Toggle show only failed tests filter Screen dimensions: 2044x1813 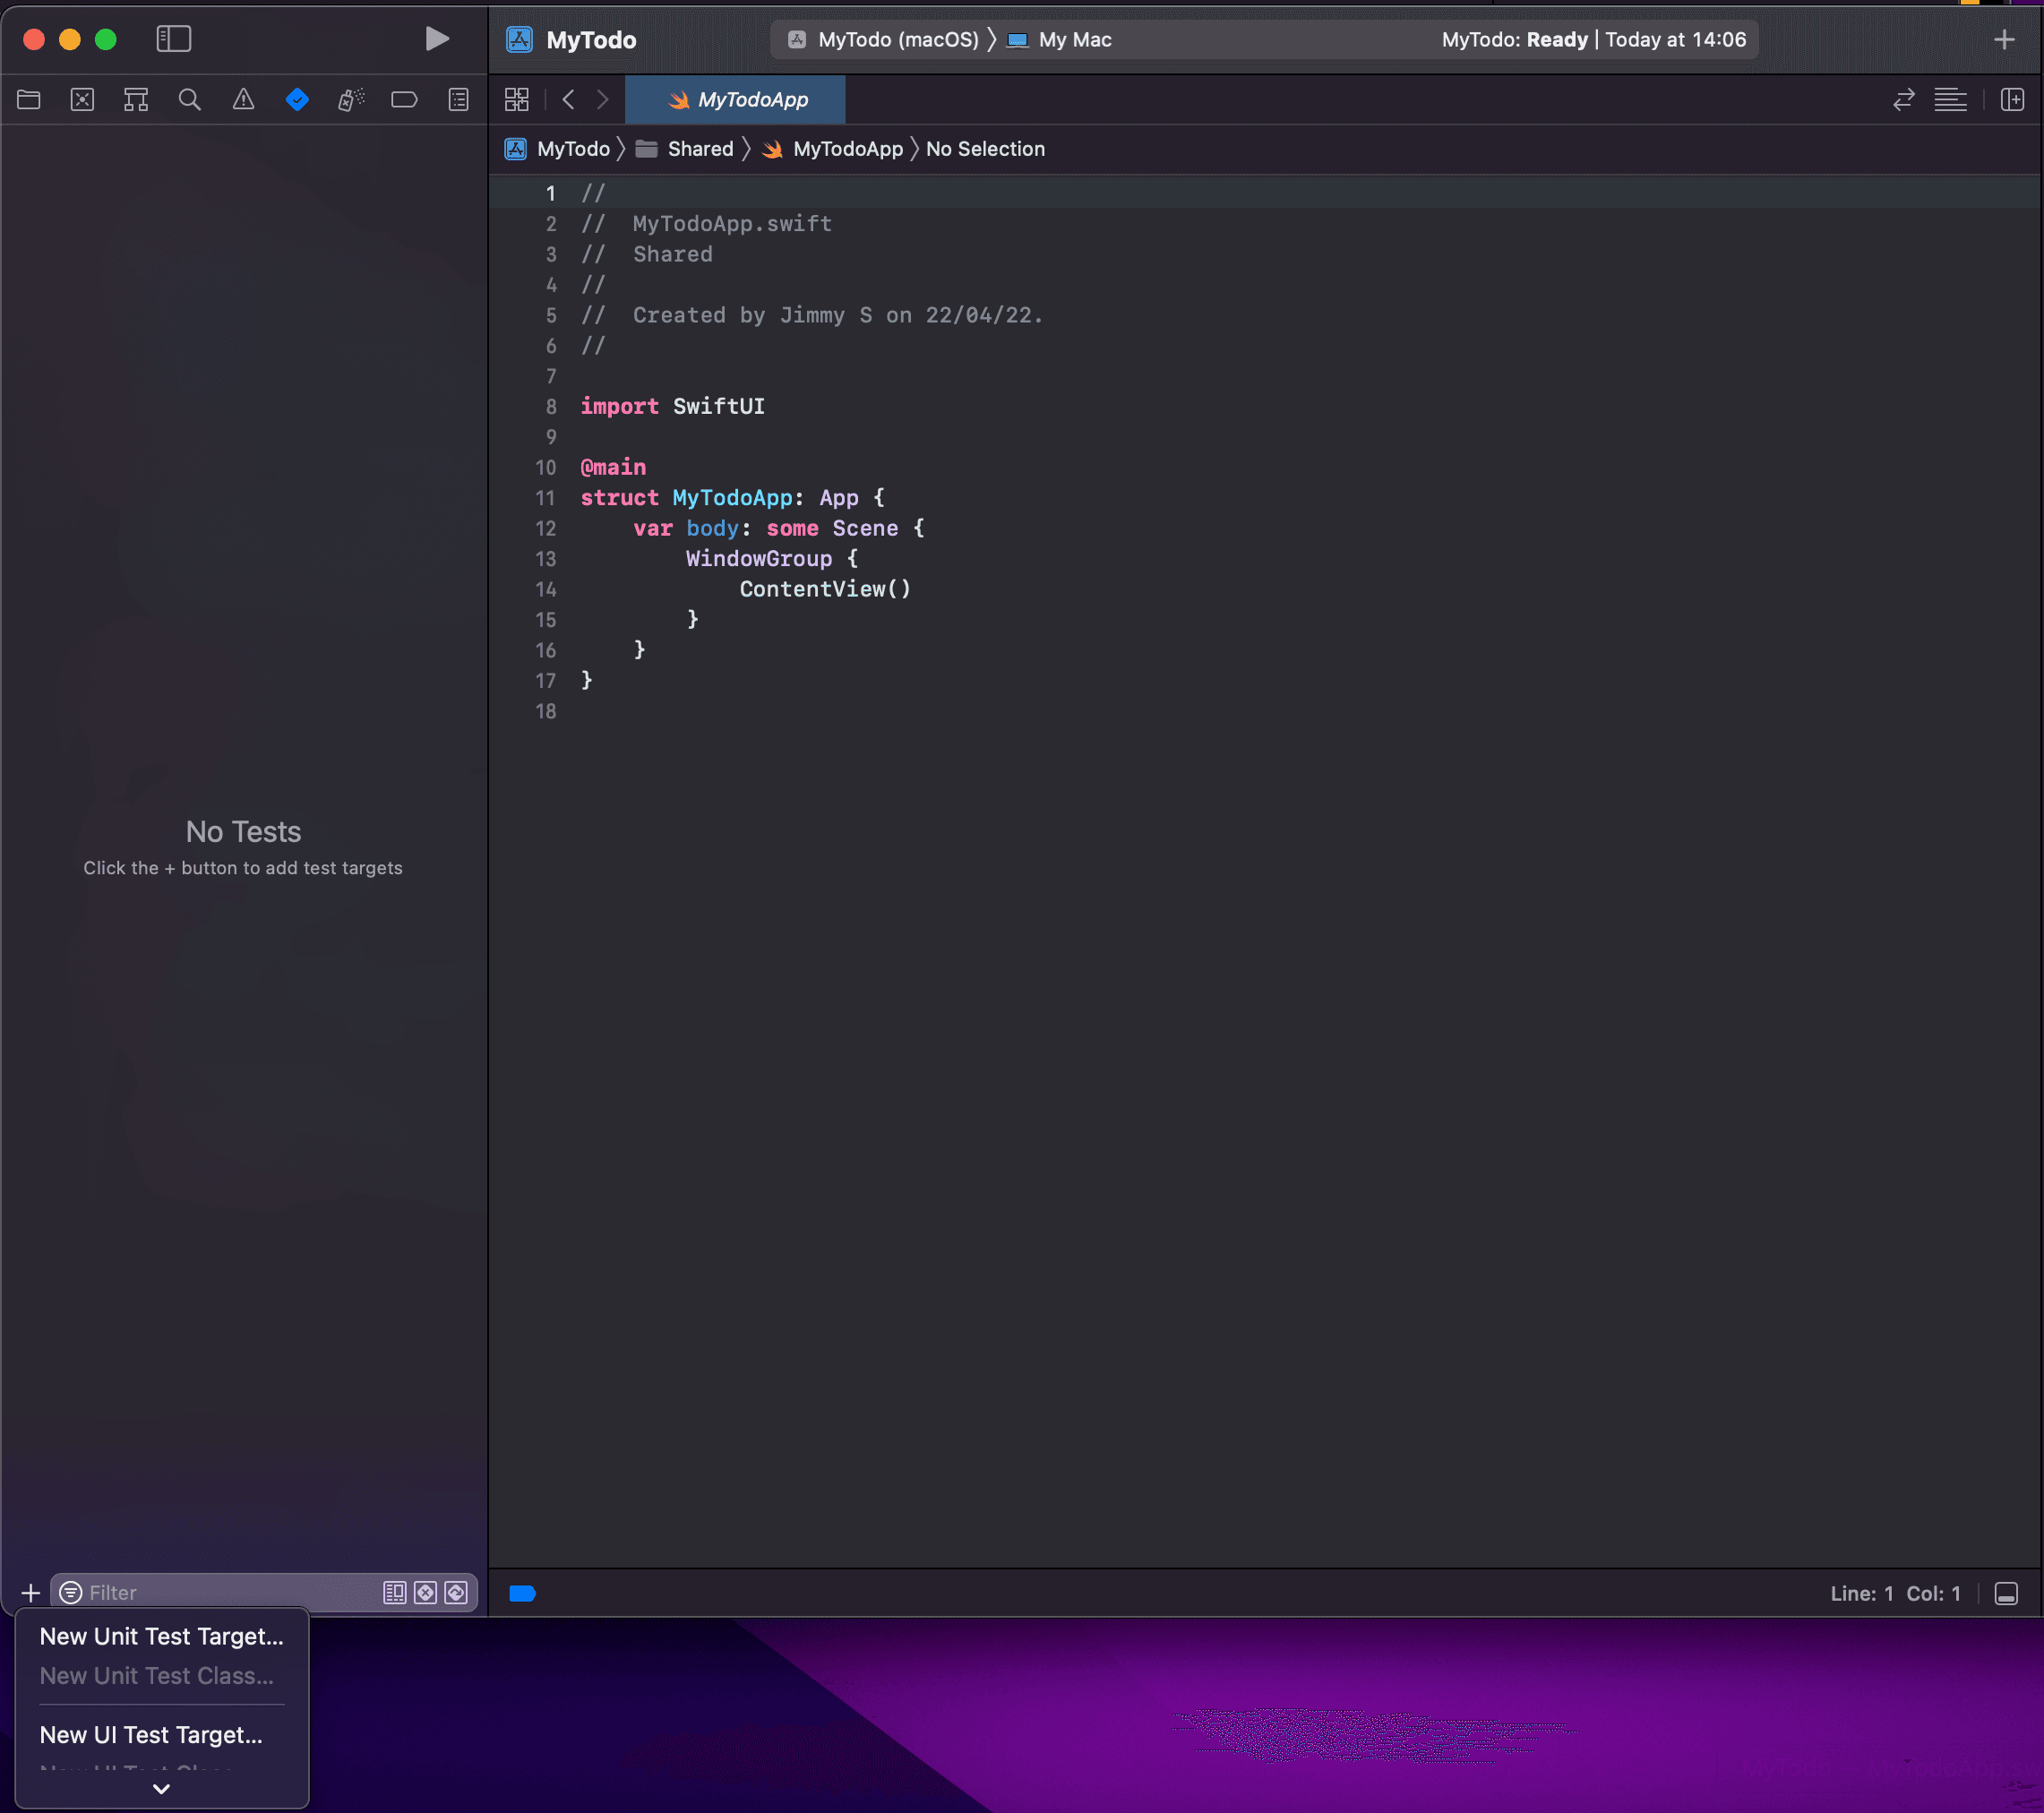(425, 1592)
